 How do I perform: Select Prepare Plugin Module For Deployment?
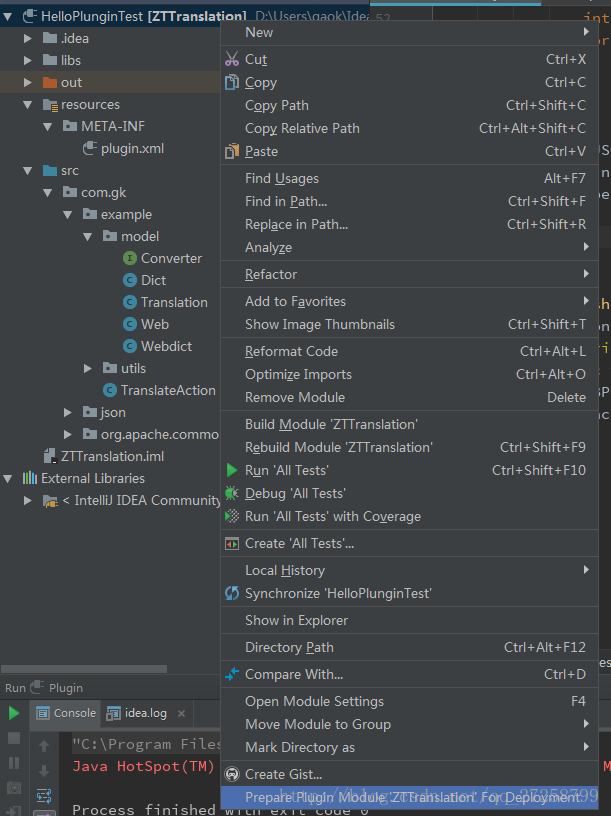tap(410, 797)
